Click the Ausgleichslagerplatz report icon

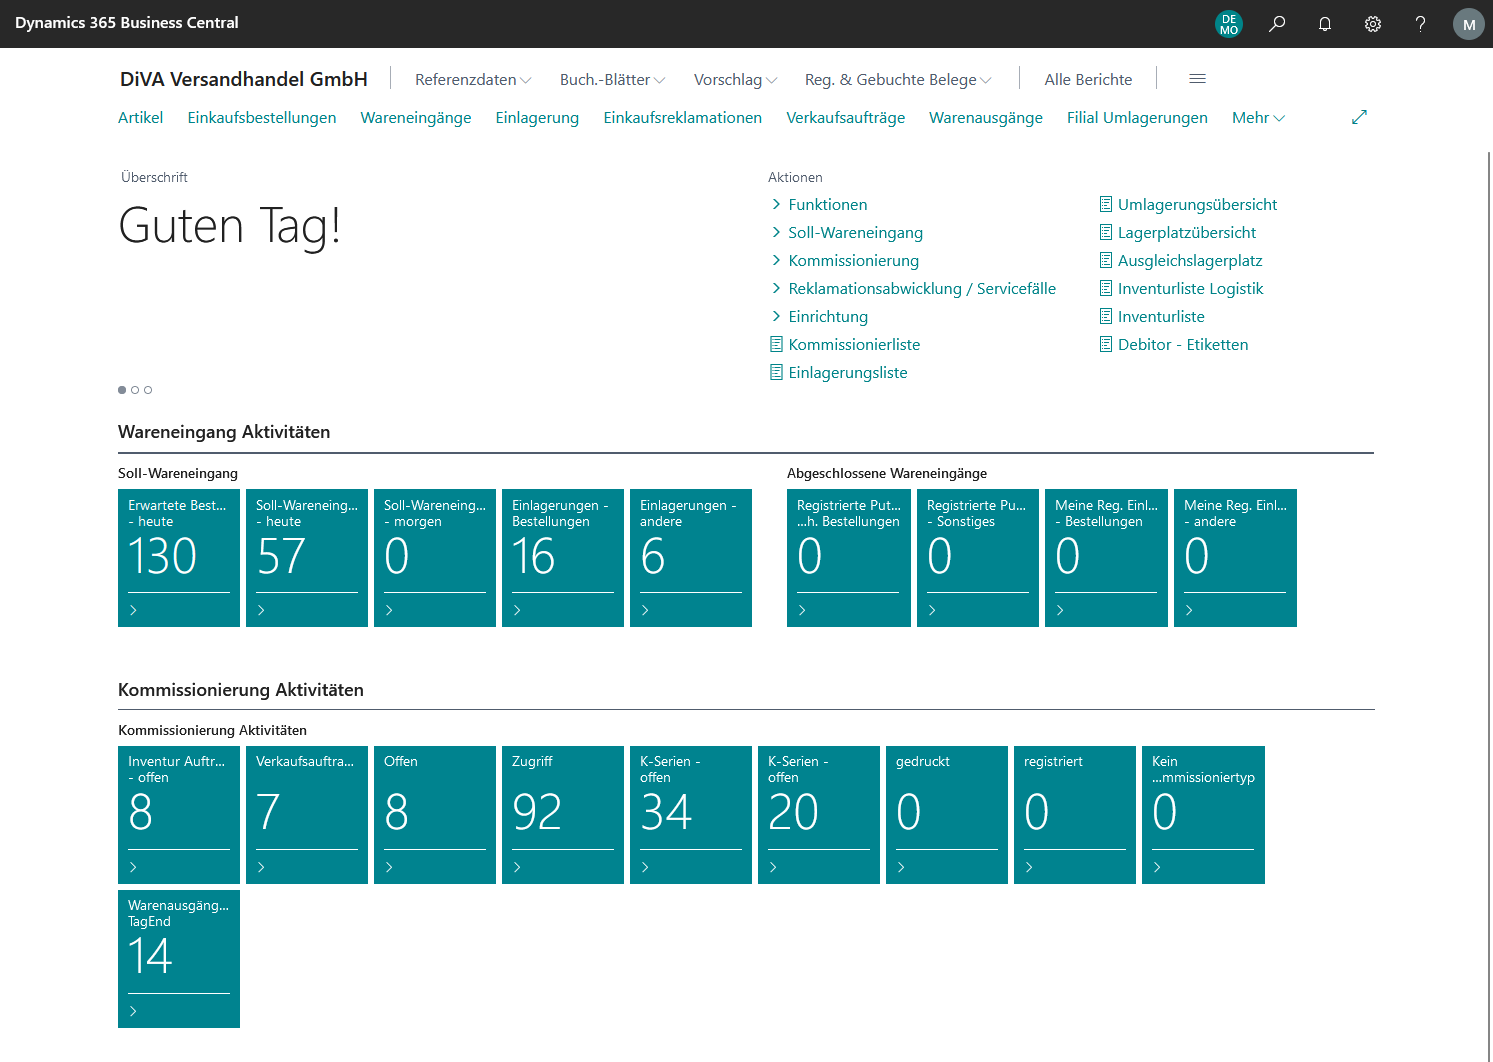[1105, 260]
